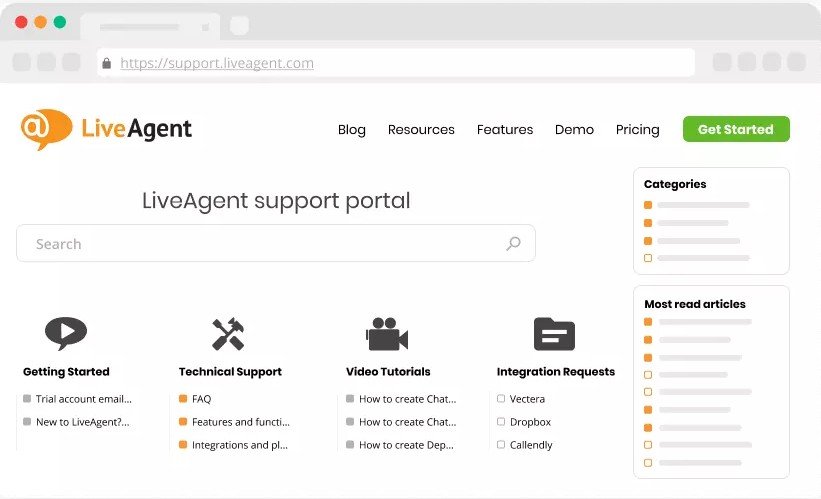Screen dimensions: 821x499
Task: Click the Integration Requests folder icon
Action: (554, 334)
